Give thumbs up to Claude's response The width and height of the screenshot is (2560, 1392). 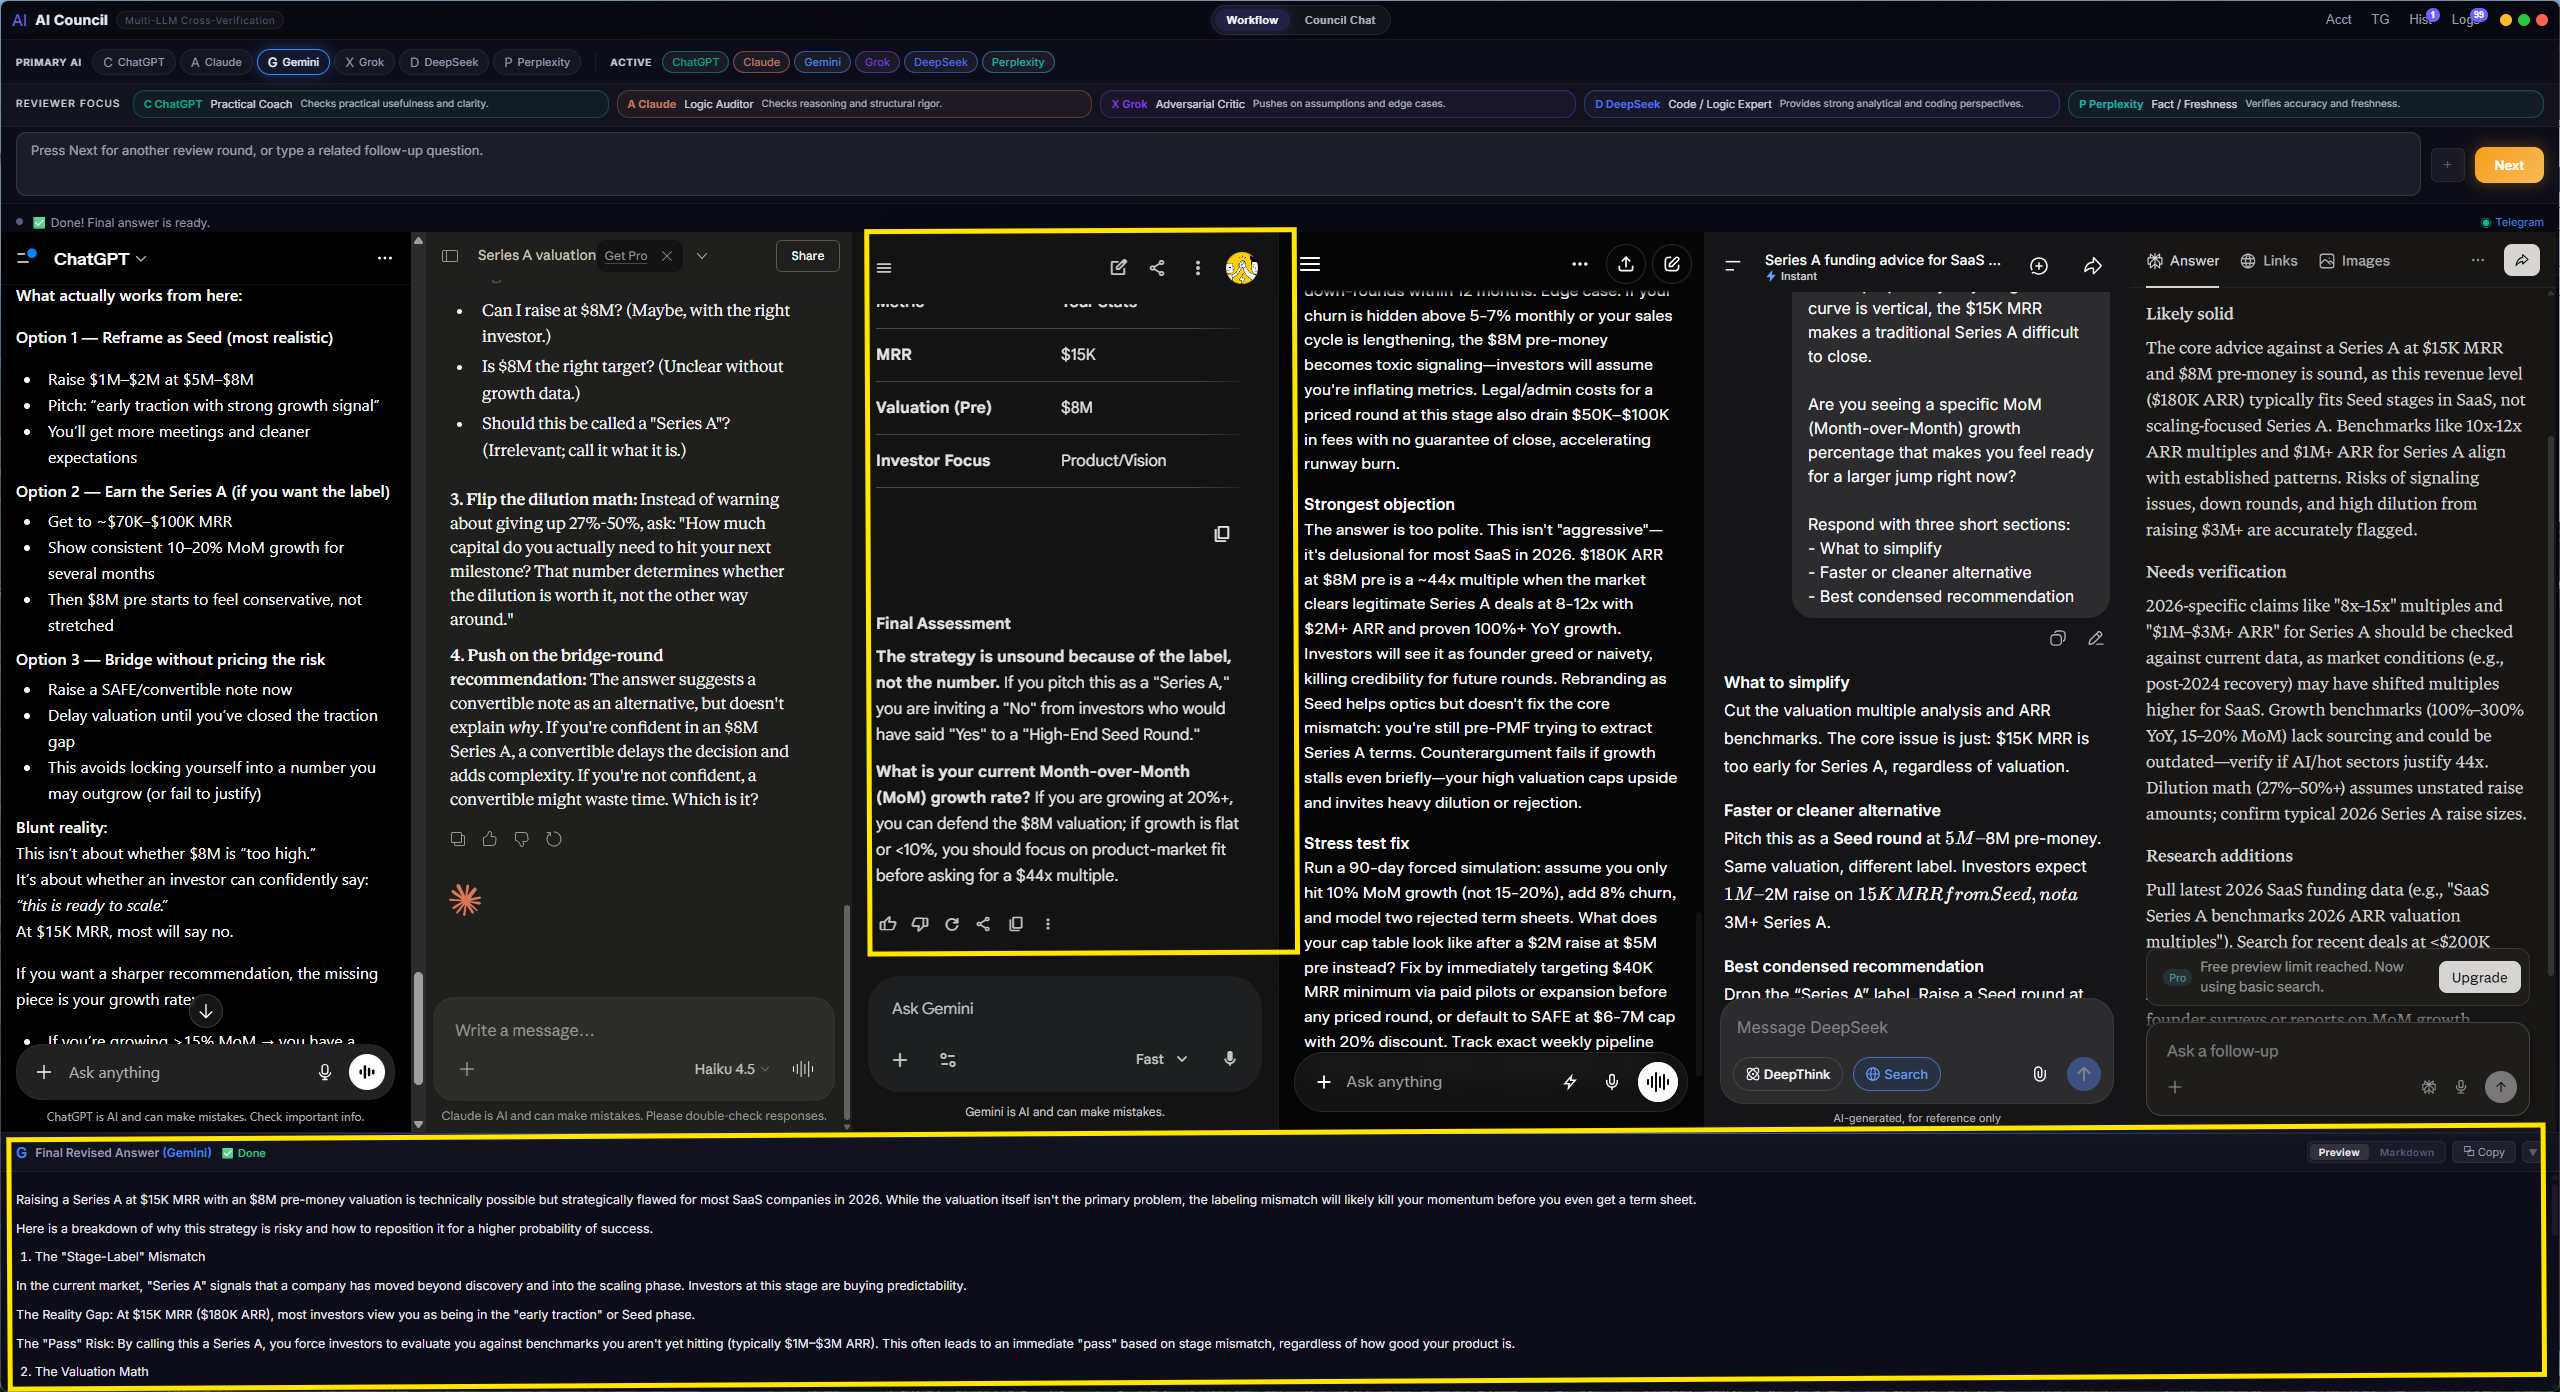coord(490,839)
